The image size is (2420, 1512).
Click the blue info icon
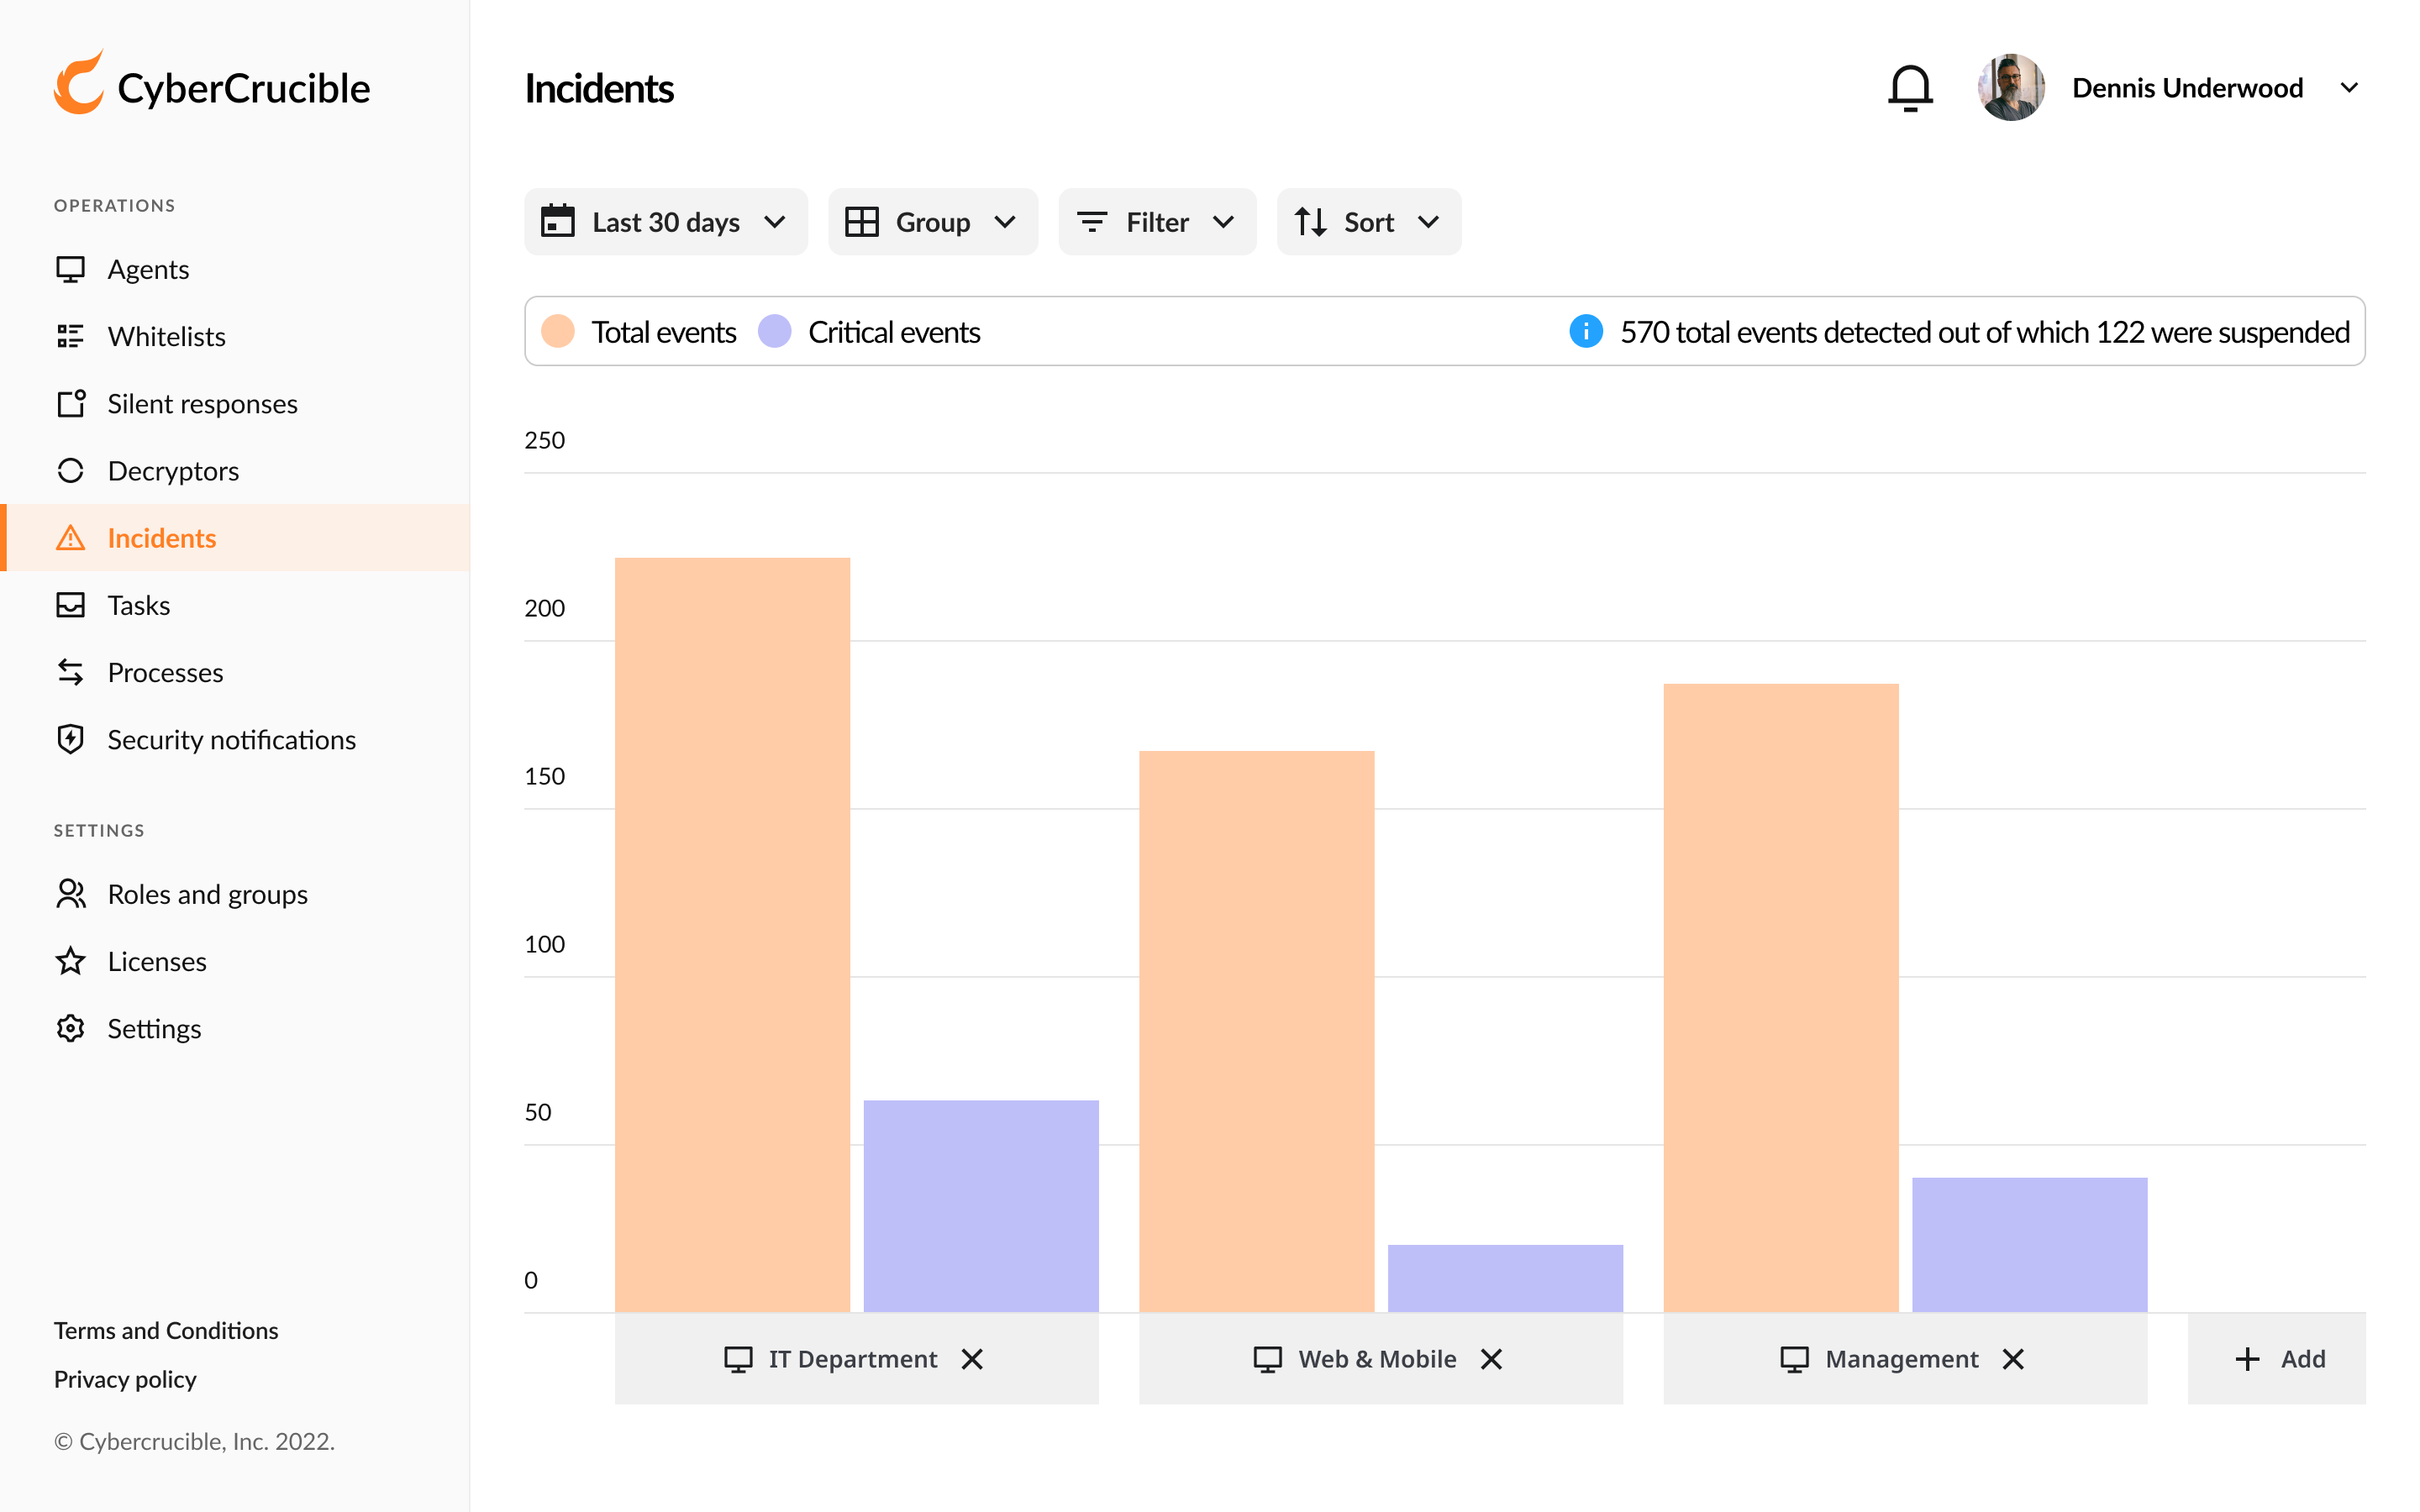[x=1586, y=331]
